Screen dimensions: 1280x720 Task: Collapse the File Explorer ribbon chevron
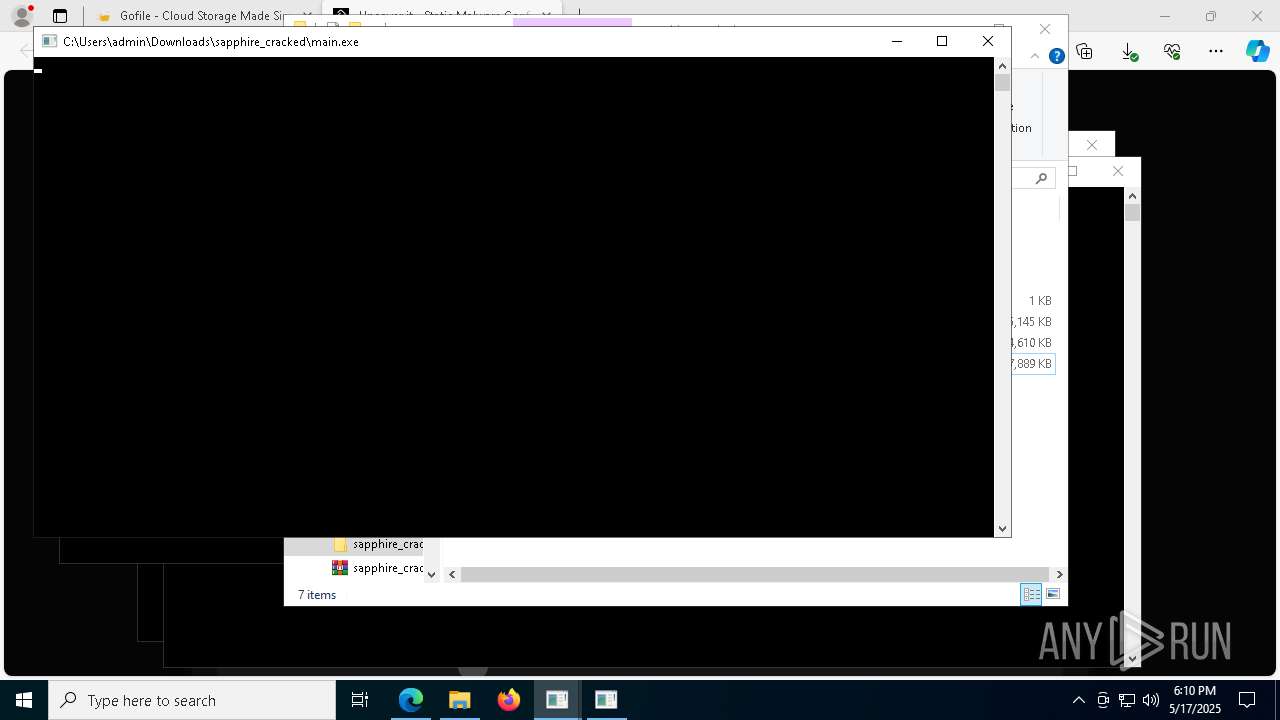tap(1035, 56)
